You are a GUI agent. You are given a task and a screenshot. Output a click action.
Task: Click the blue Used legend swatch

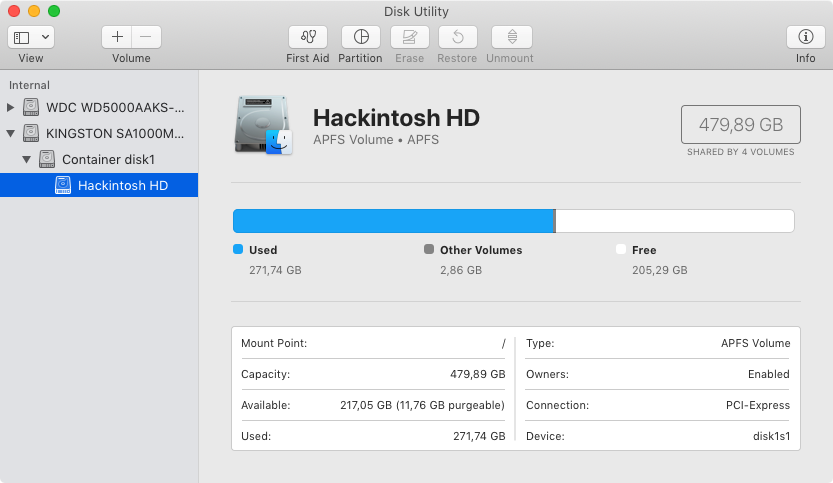[x=238, y=249]
